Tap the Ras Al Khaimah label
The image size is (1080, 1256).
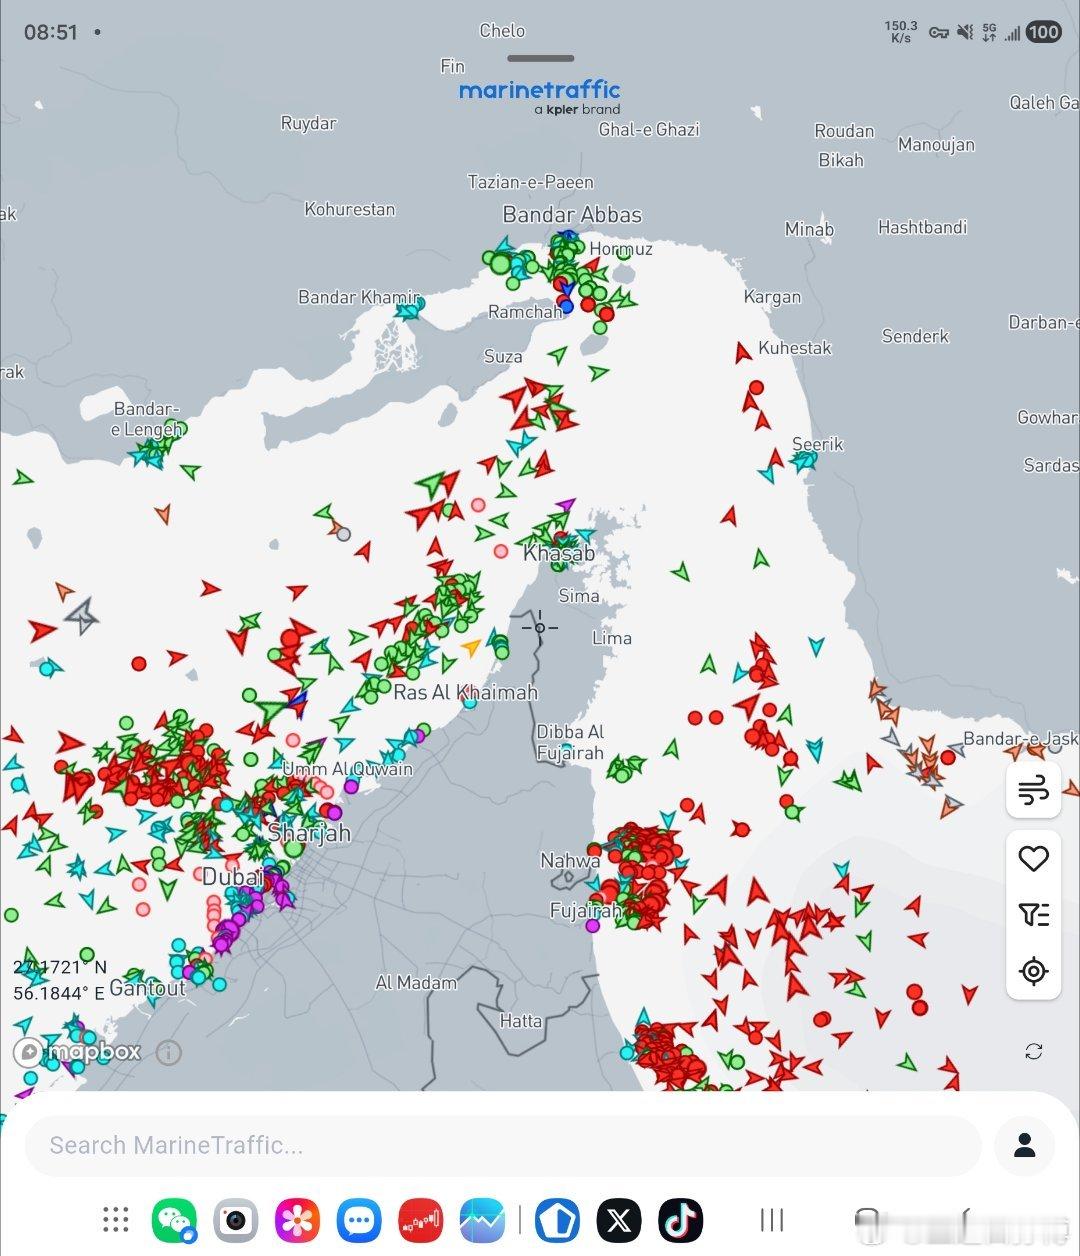[466, 692]
